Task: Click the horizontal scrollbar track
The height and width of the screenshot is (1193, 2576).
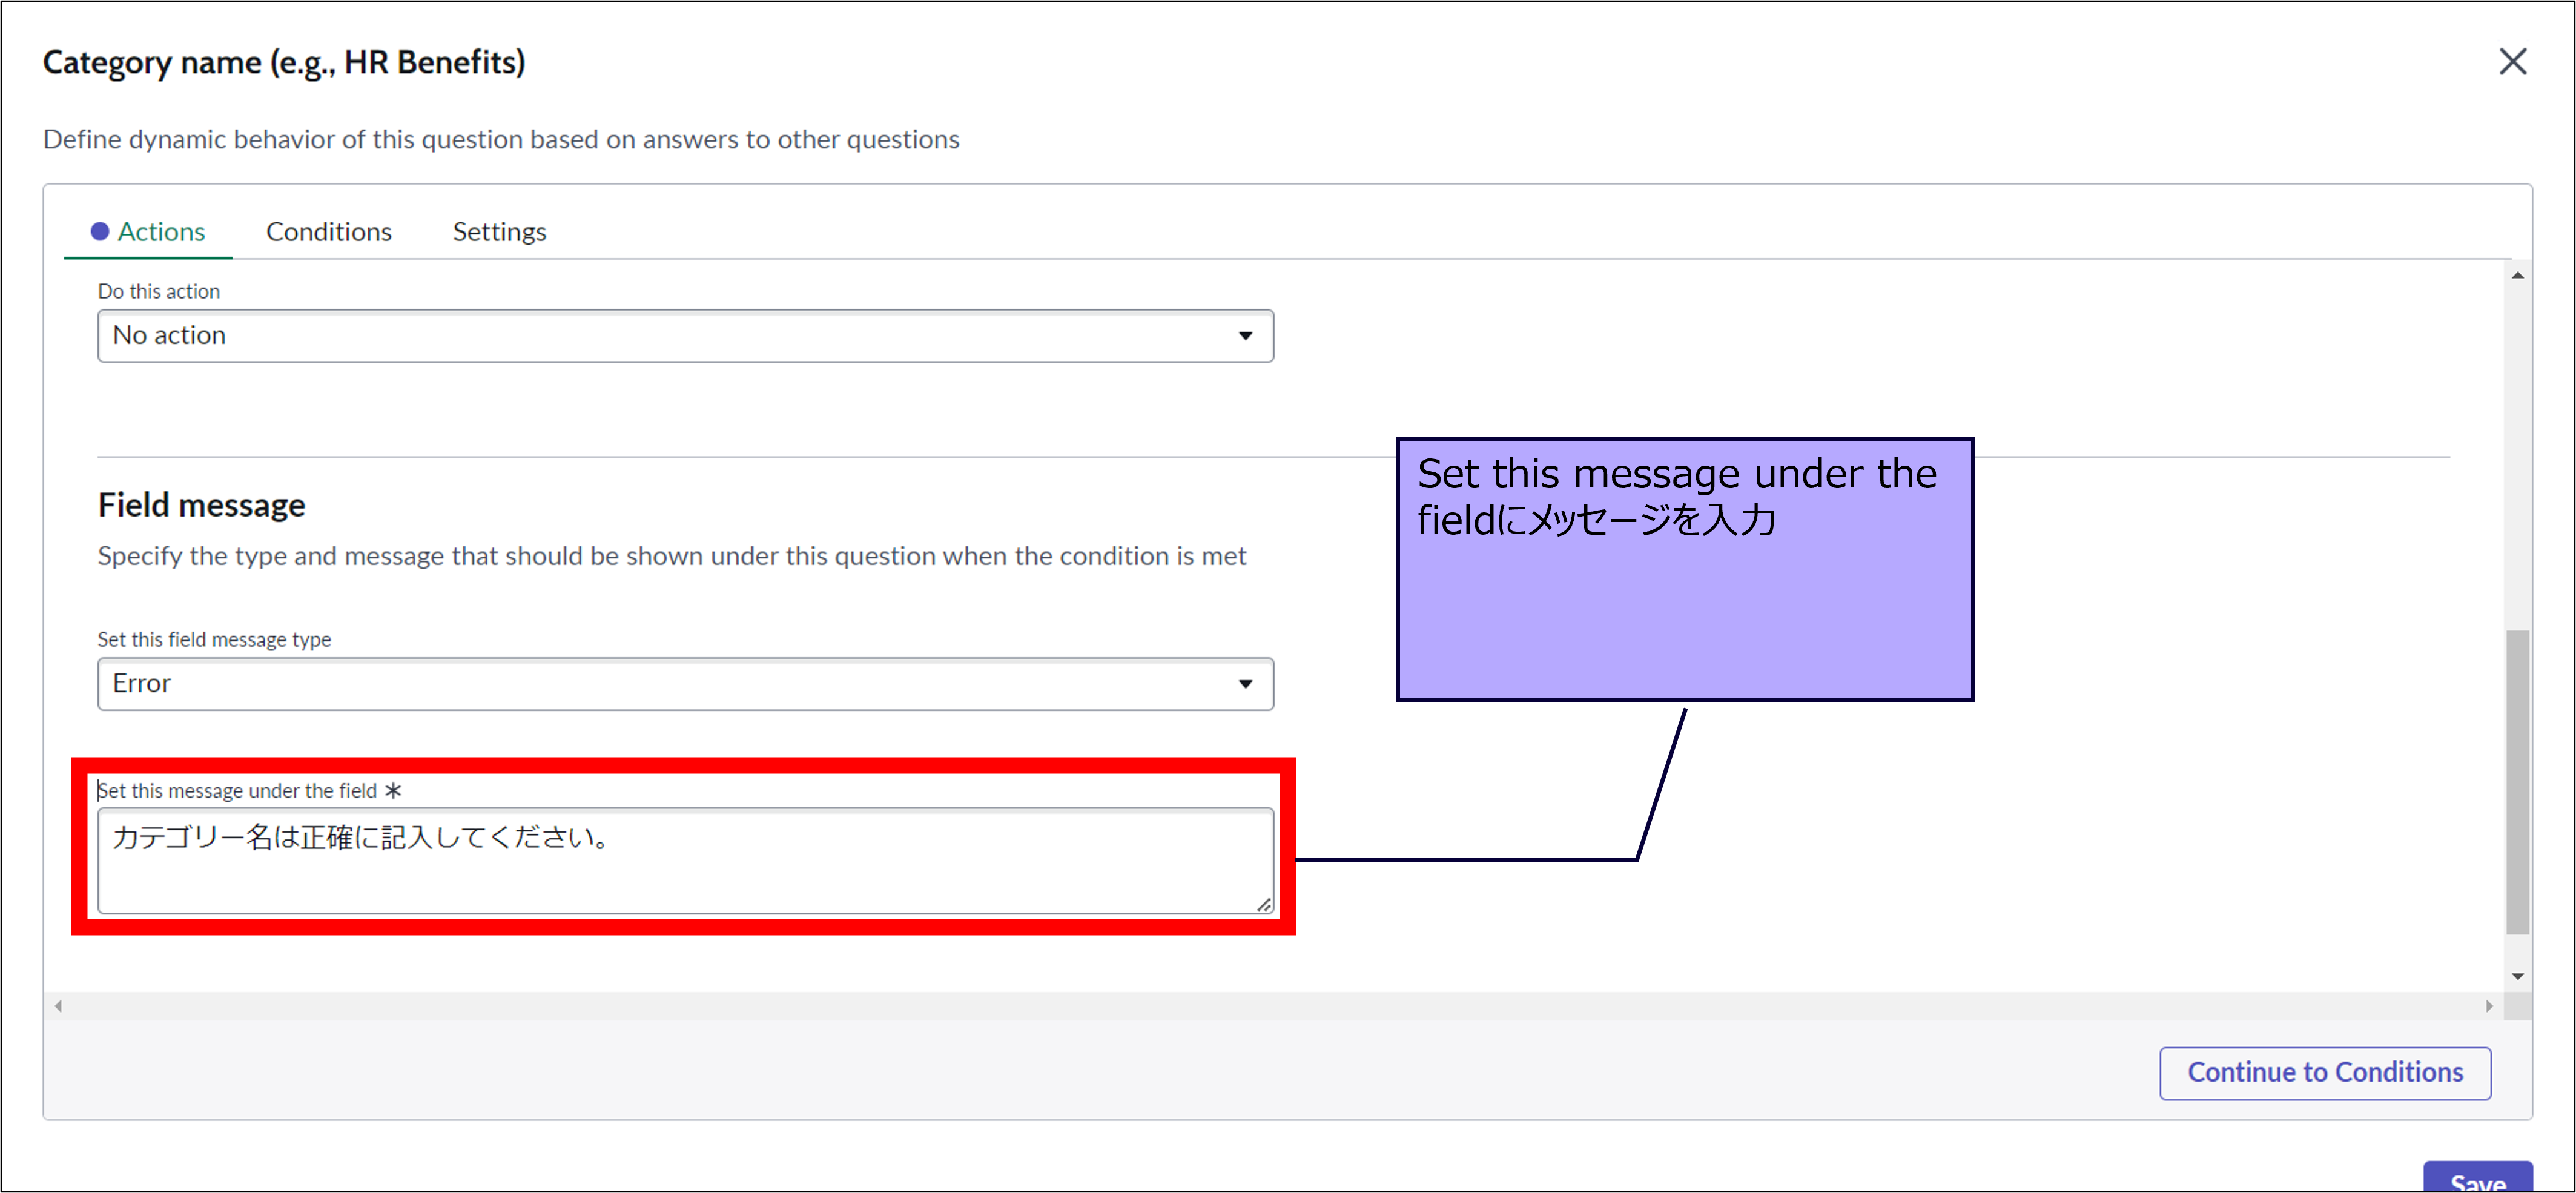Action: pos(1270,1006)
